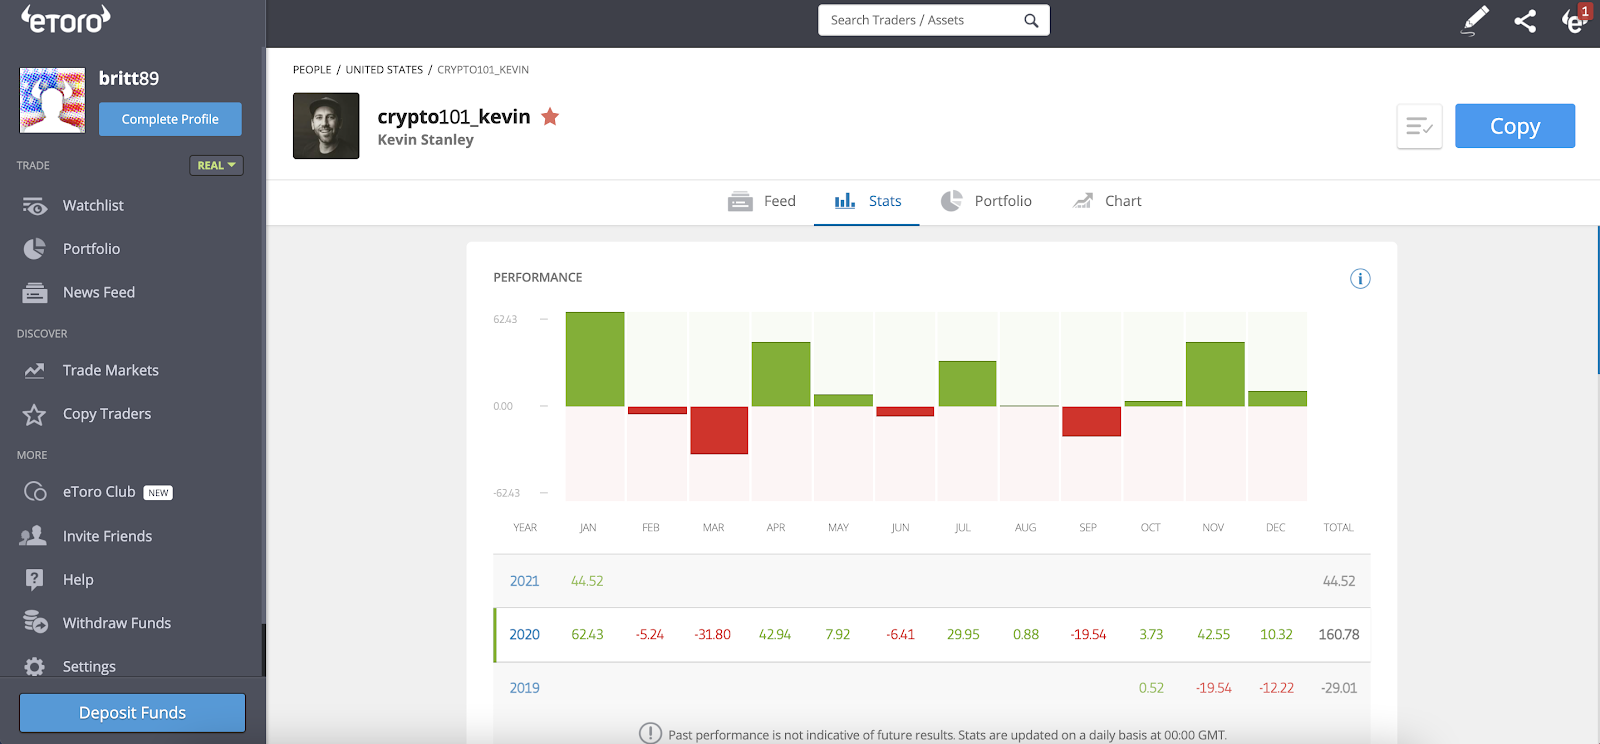The width and height of the screenshot is (1600, 744).
Task: Click the add-to-watchlist list icon beside Copy
Action: coord(1419,127)
